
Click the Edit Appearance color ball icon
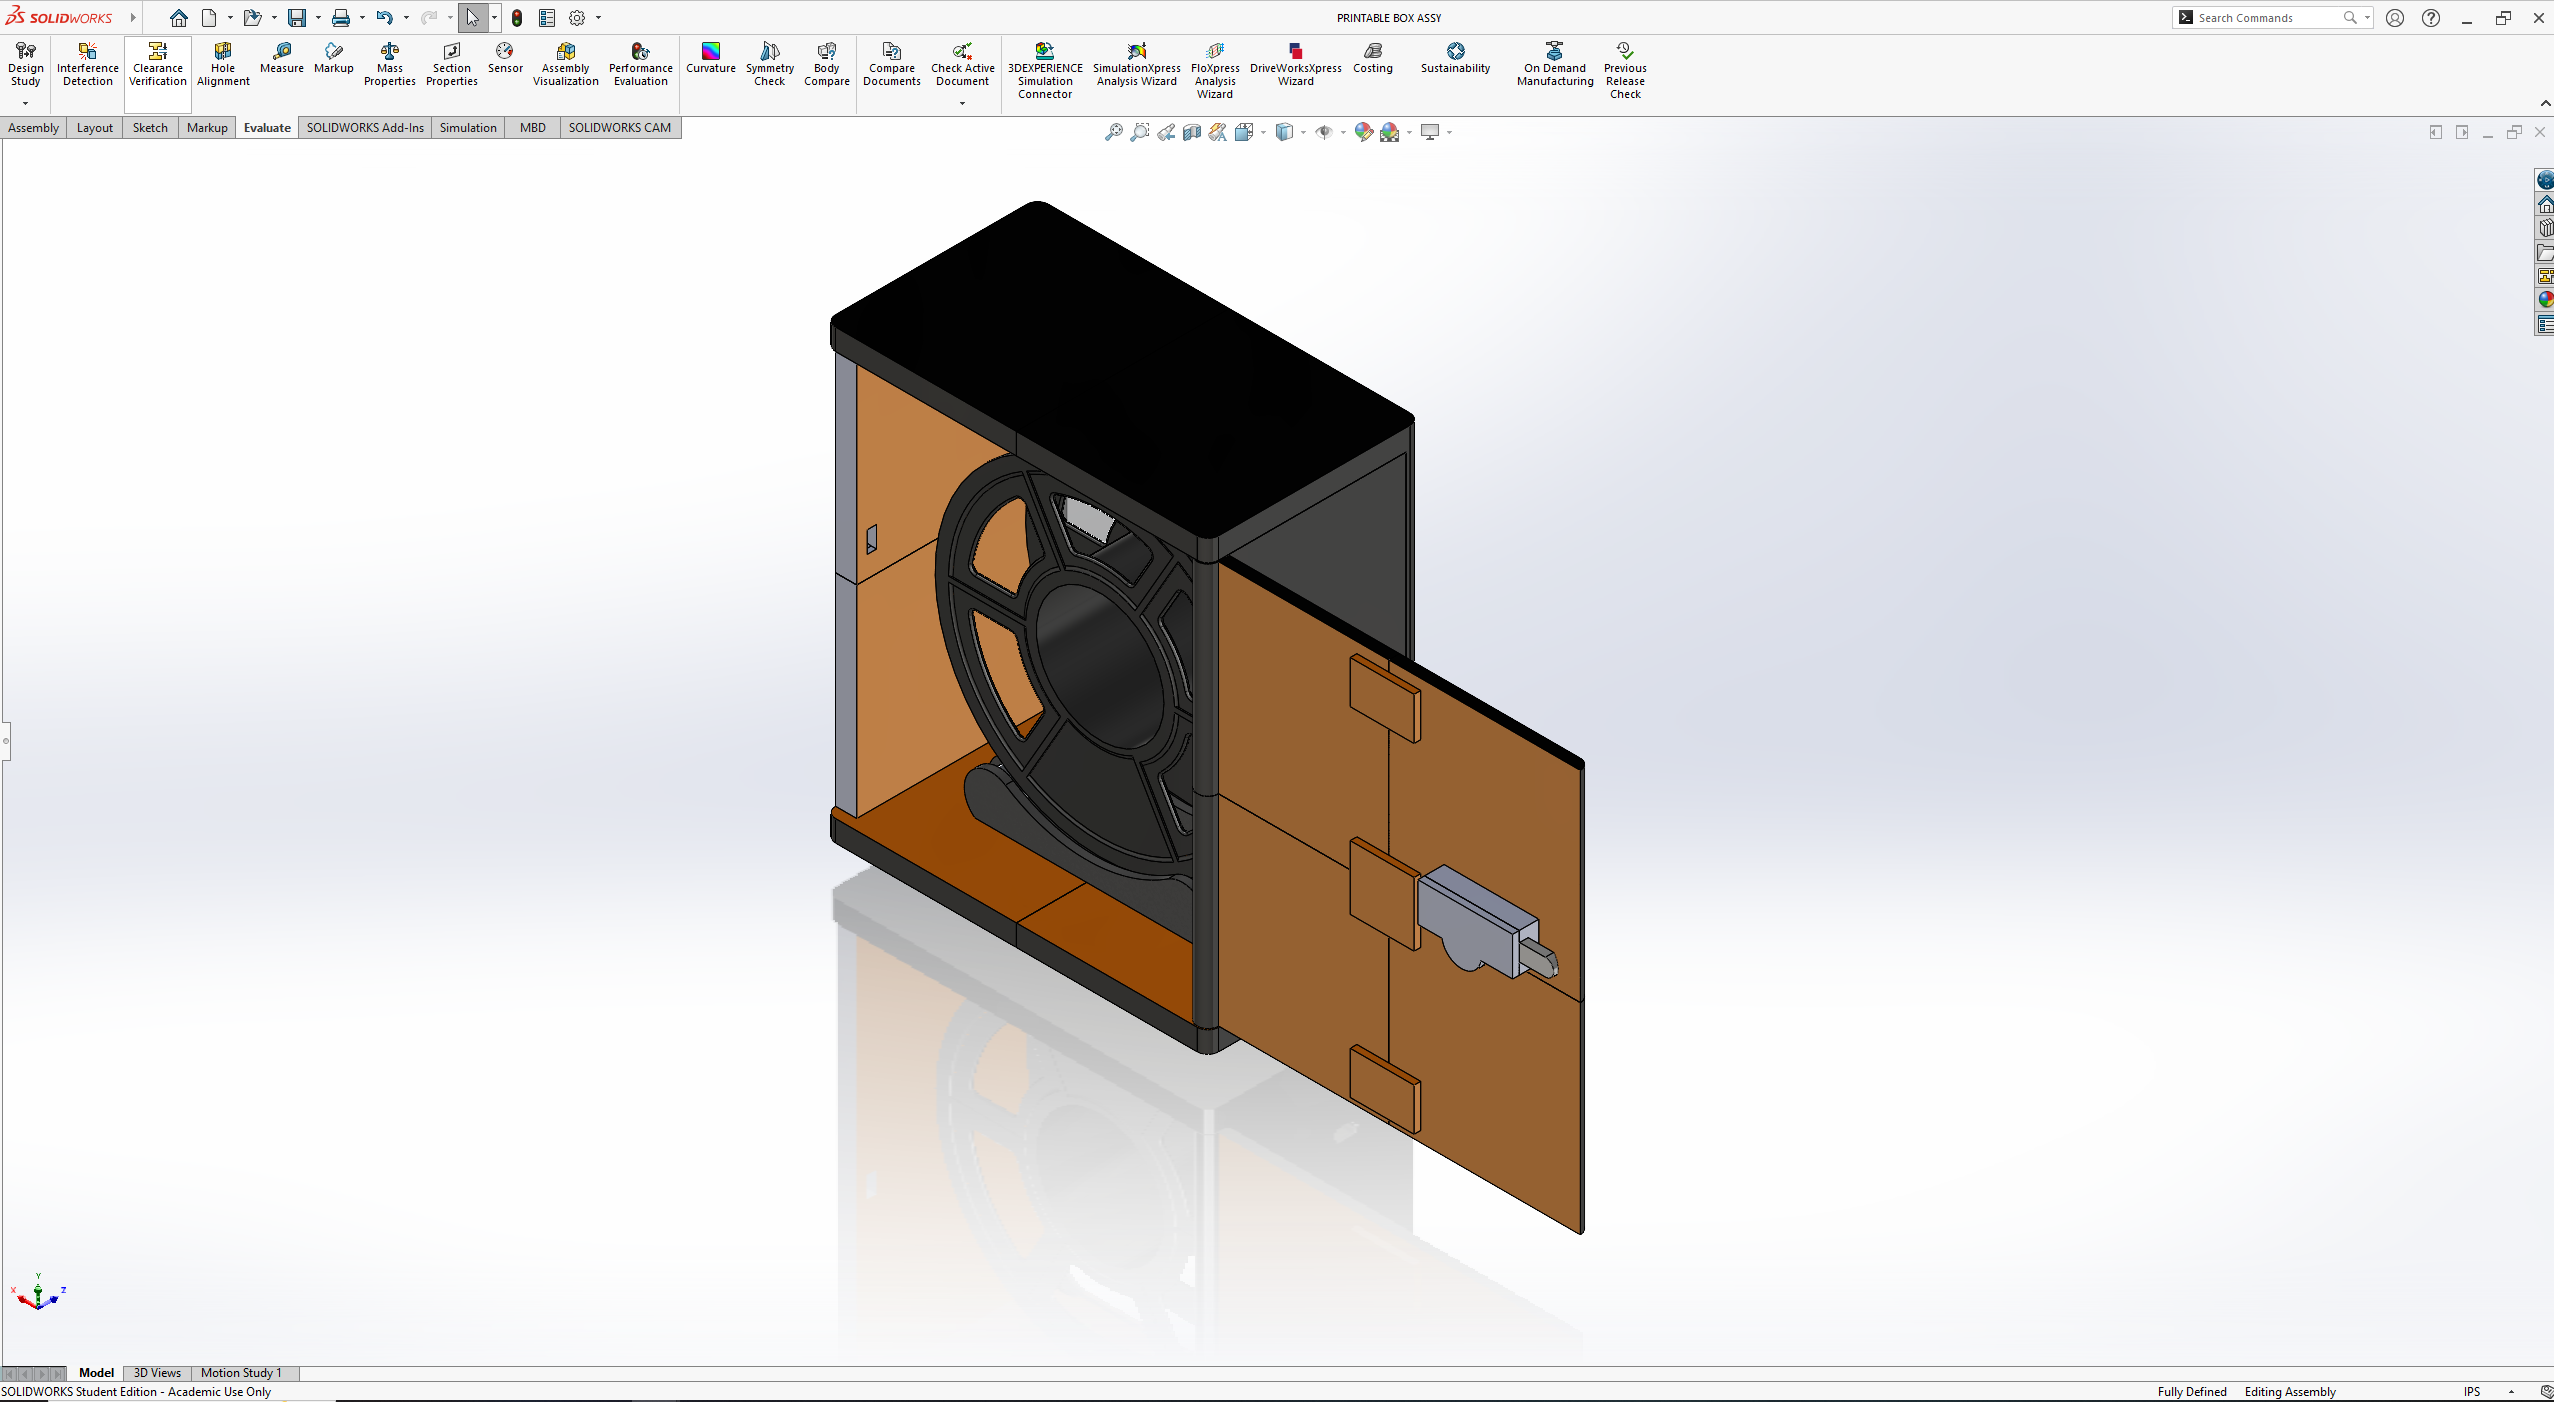(1363, 132)
